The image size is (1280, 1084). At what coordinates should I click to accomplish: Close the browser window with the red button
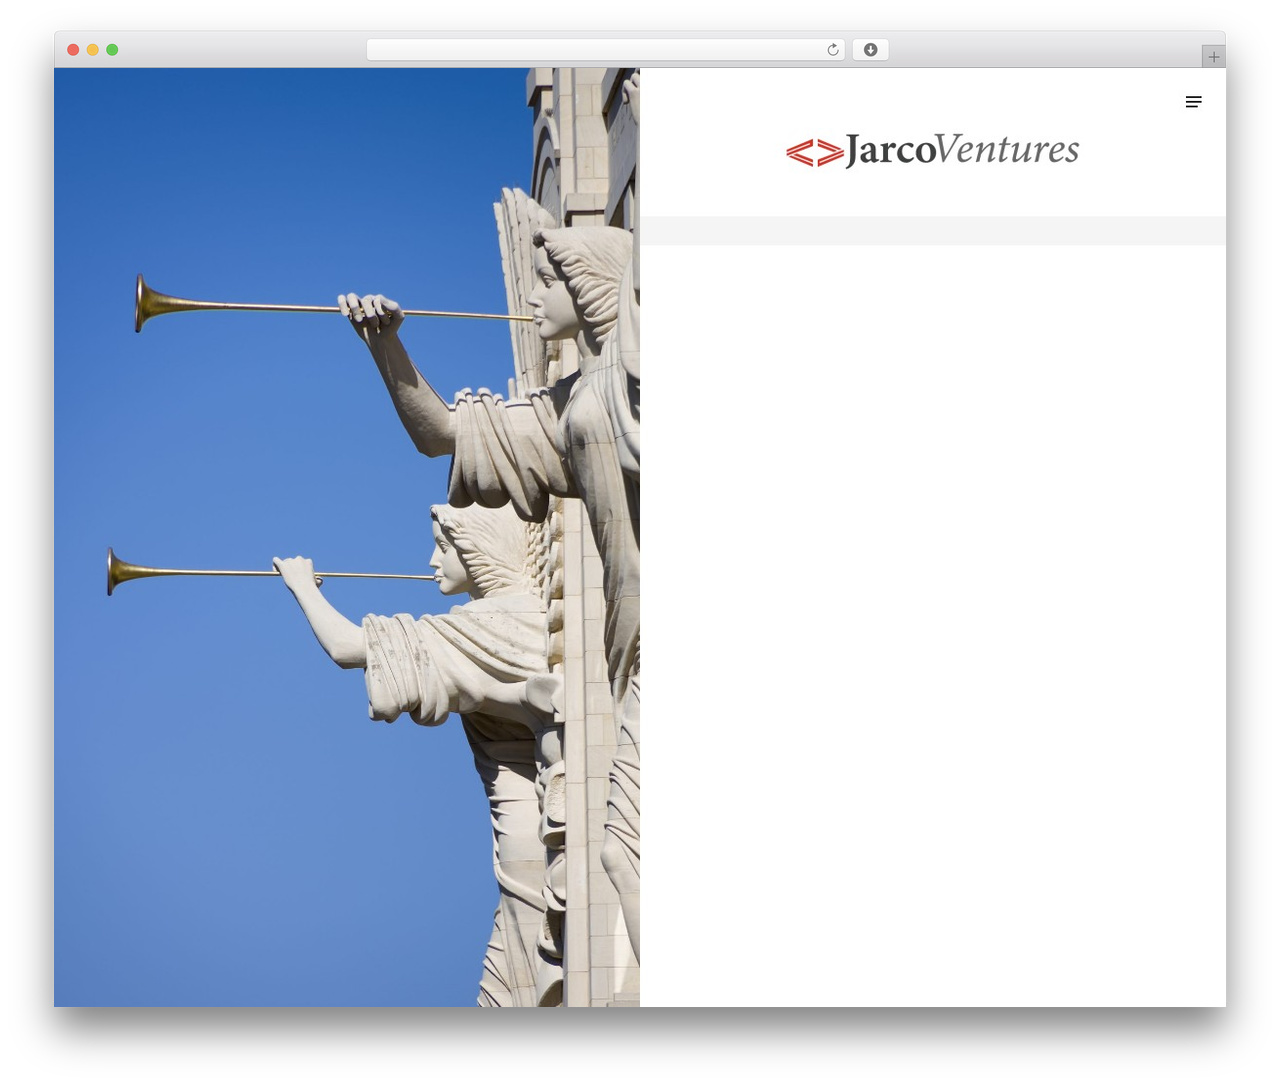[x=73, y=50]
